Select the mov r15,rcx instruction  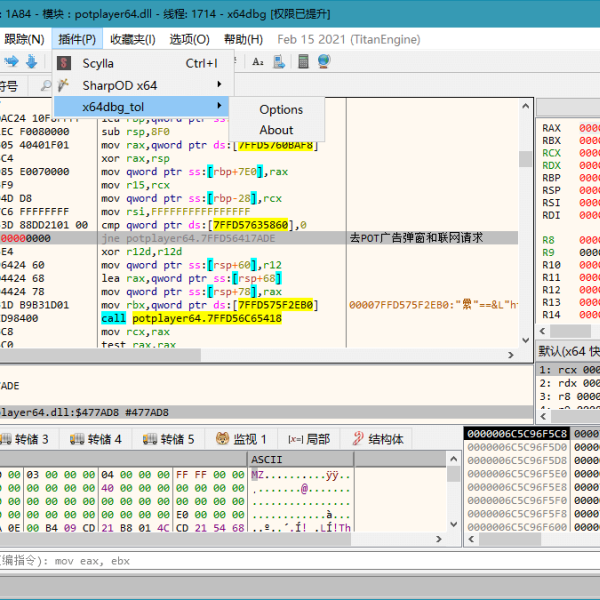point(135,185)
